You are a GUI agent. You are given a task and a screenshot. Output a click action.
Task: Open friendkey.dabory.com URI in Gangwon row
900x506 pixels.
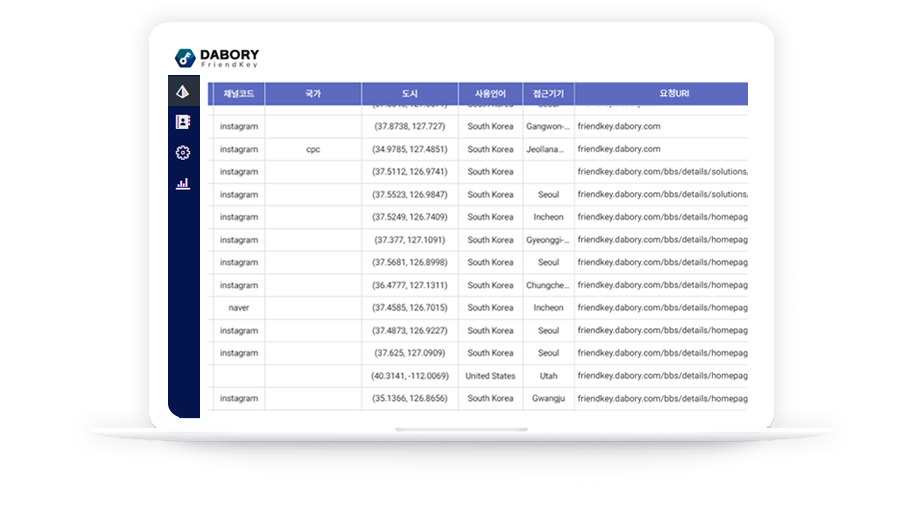click(619, 127)
